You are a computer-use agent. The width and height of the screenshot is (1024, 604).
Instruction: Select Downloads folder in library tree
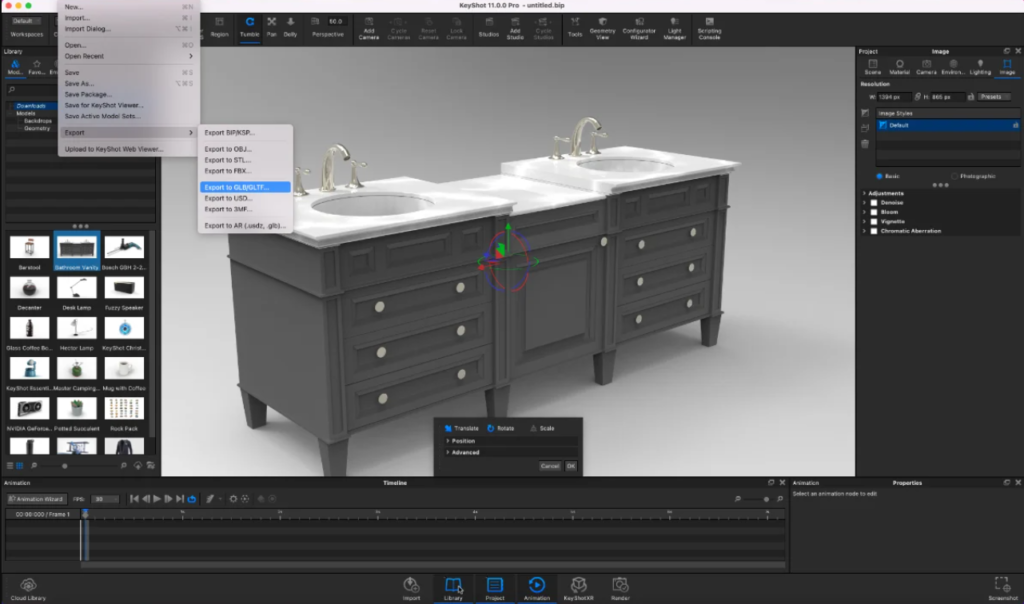click(31, 106)
